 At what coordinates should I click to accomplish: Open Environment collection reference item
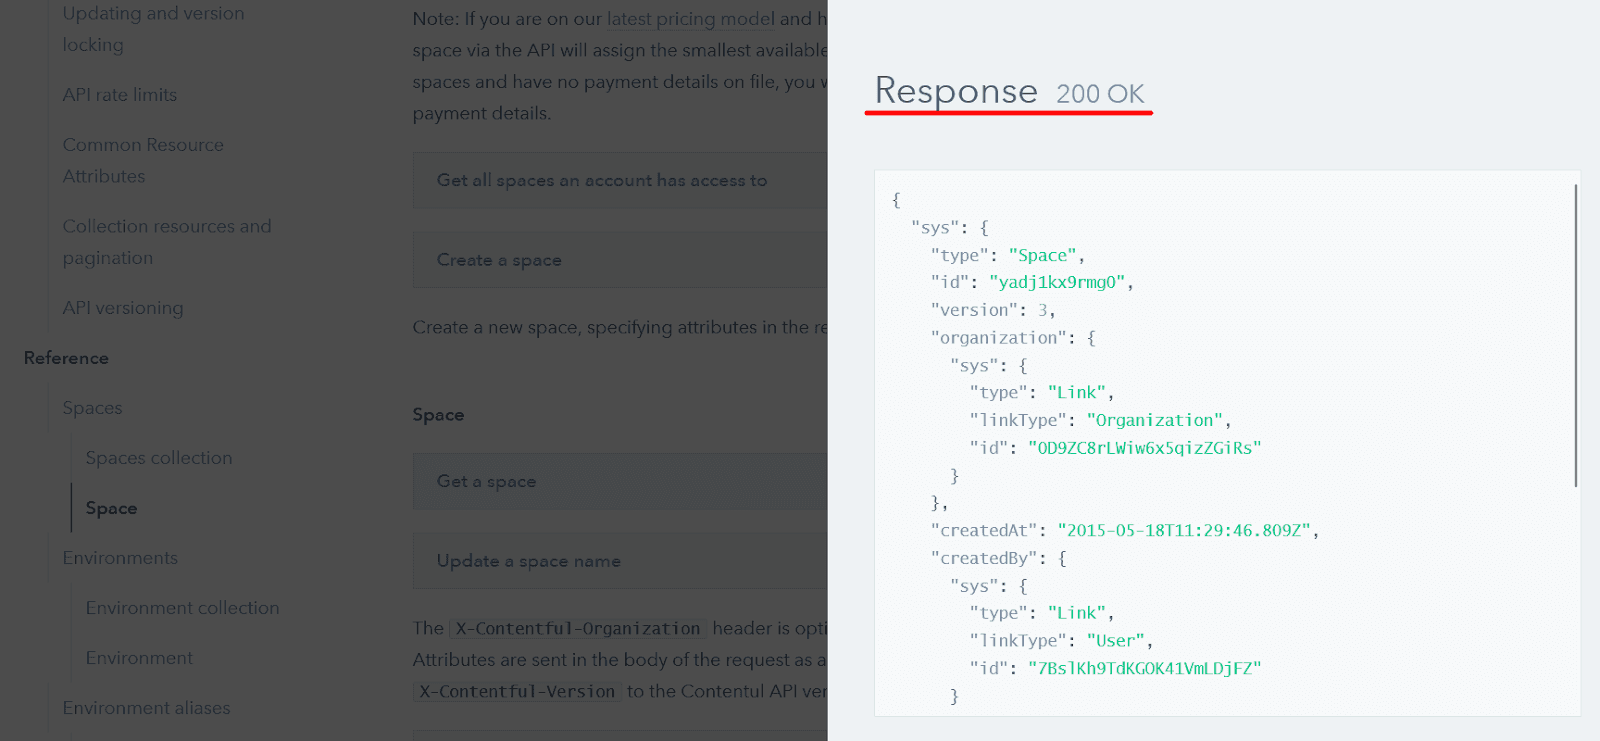[182, 608]
